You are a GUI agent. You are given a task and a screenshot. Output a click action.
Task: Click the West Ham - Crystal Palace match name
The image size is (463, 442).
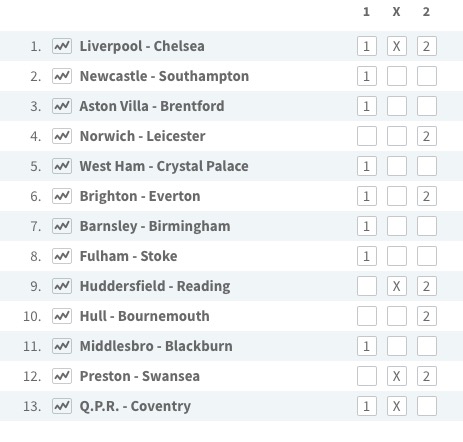tap(164, 166)
